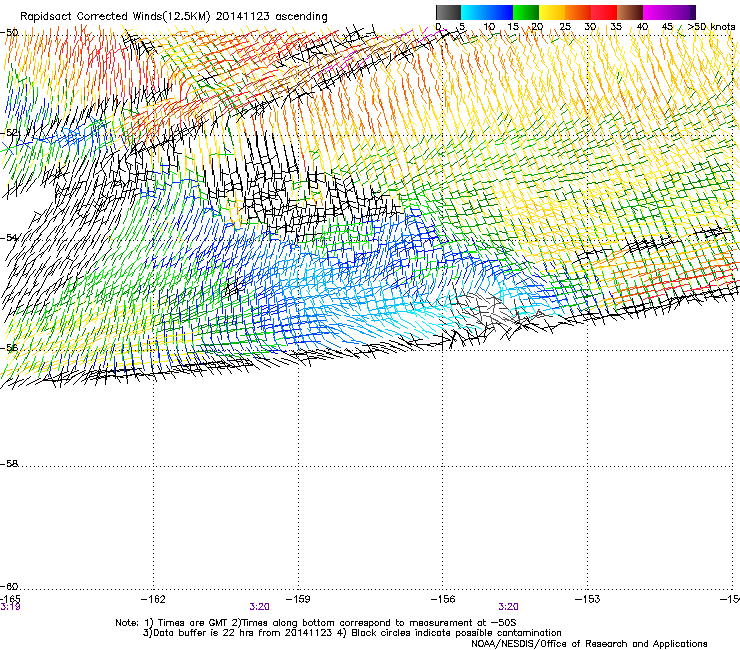The width and height of the screenshot is (740, 650).
Task: Click the purple 3:20 time near -159
Action: click(x=260, y=607)
